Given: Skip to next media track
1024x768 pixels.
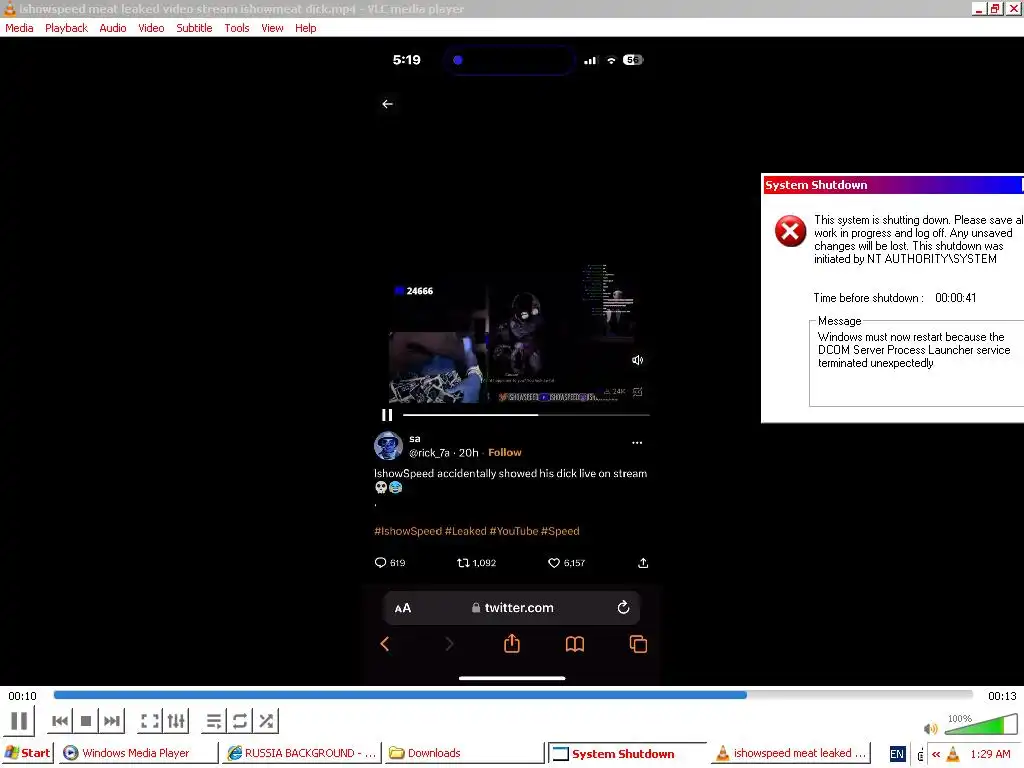Looking at the screenshot, I should pyautogui.click(x=112, y=721).
